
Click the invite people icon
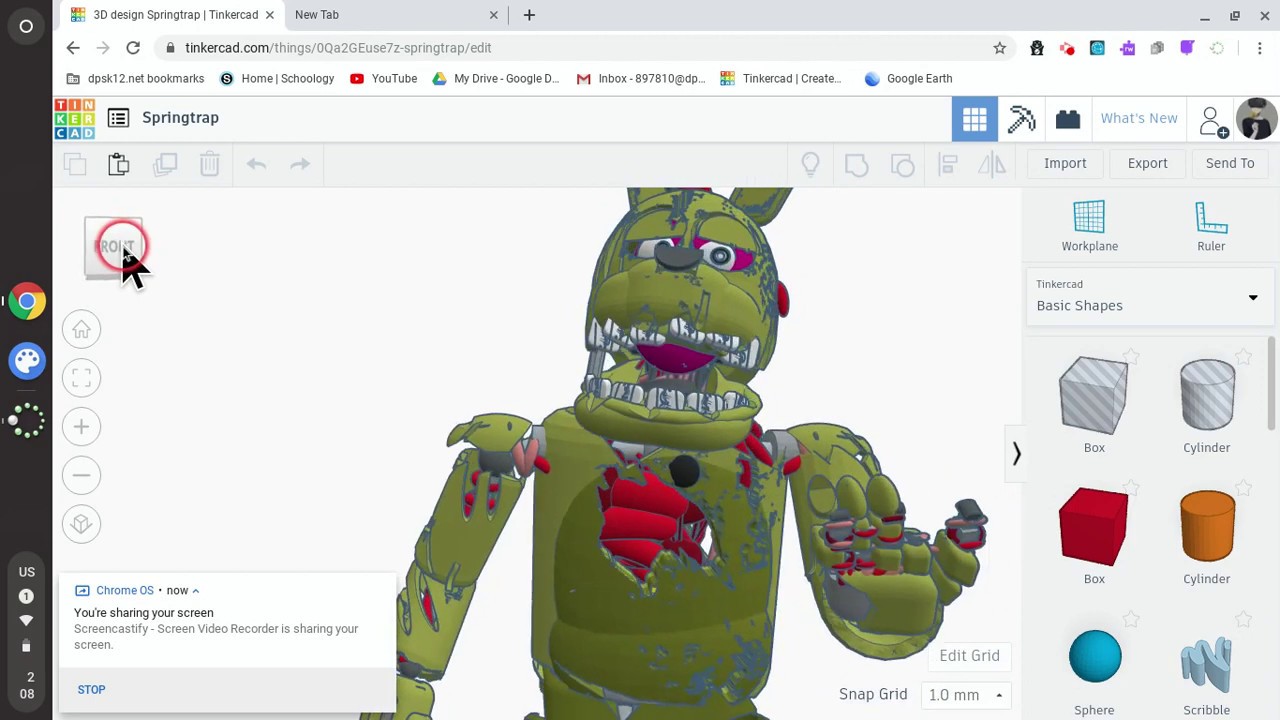coord(1211,121)
